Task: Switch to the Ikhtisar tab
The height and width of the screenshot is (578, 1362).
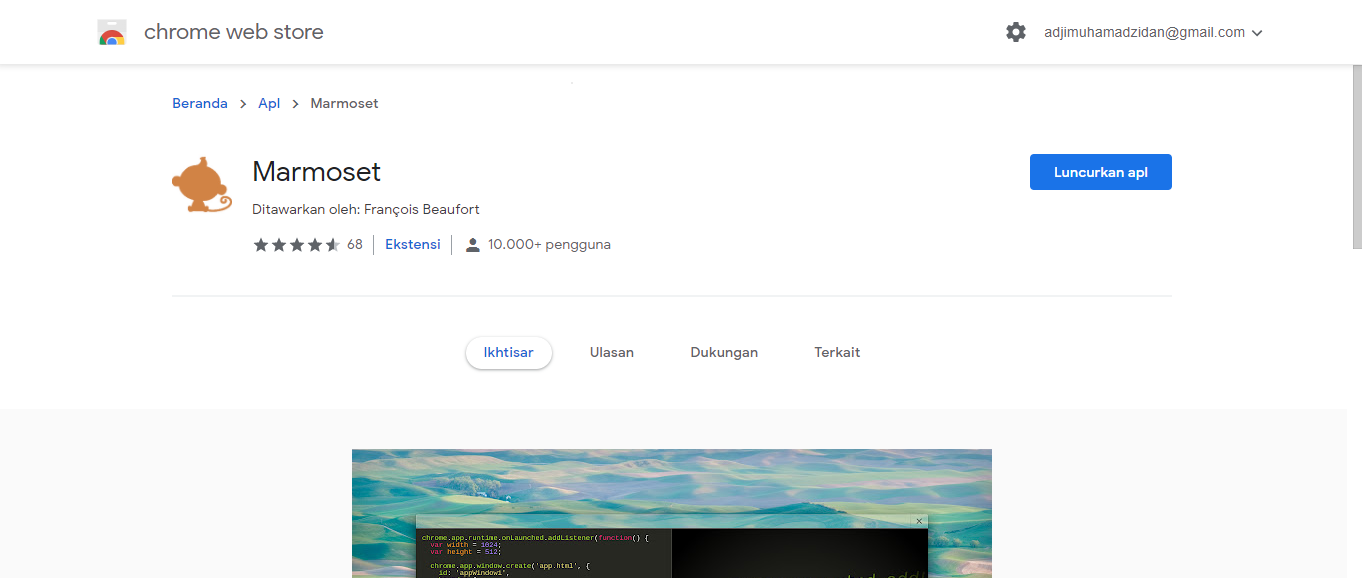Action: coord(509,352)
